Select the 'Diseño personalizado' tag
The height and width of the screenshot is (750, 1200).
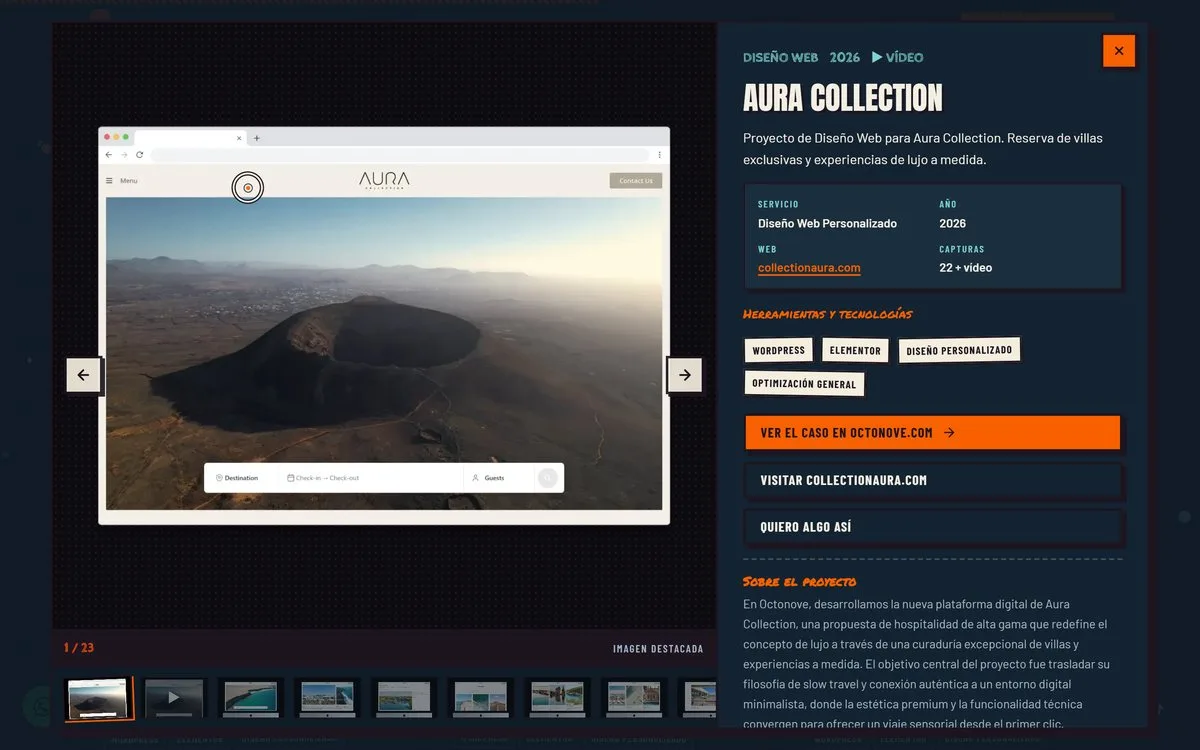tap(959, 350)
